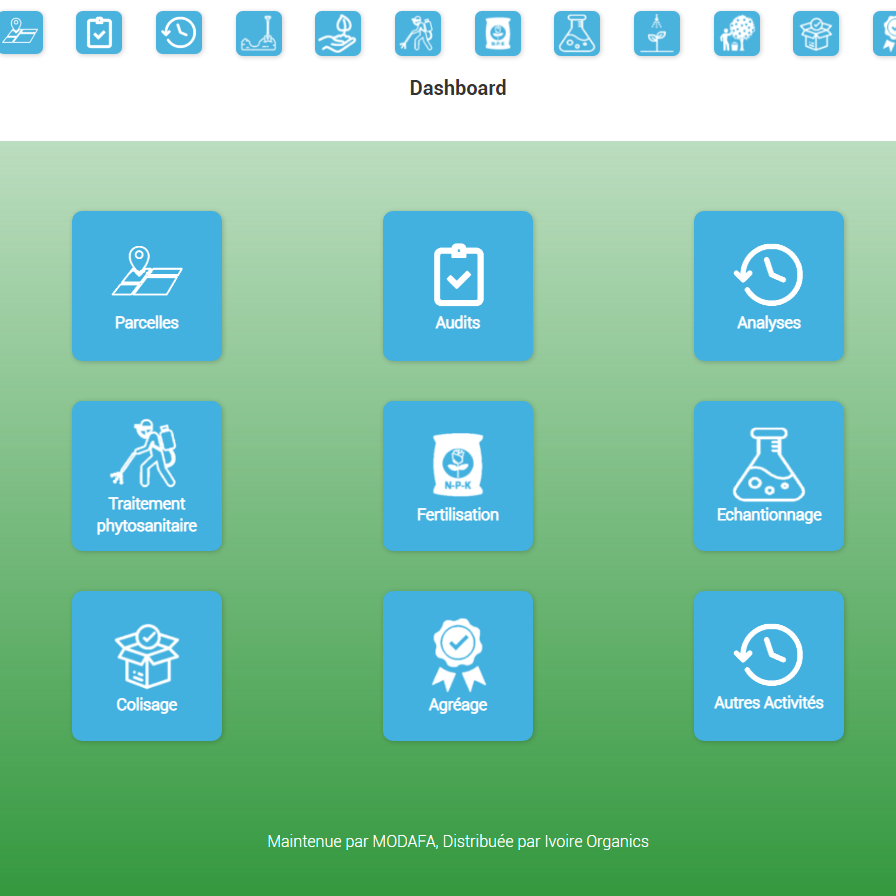Screen dimensions: 896x896
Task: Open the Audits dashboard tile
Action: click(458, 286)
